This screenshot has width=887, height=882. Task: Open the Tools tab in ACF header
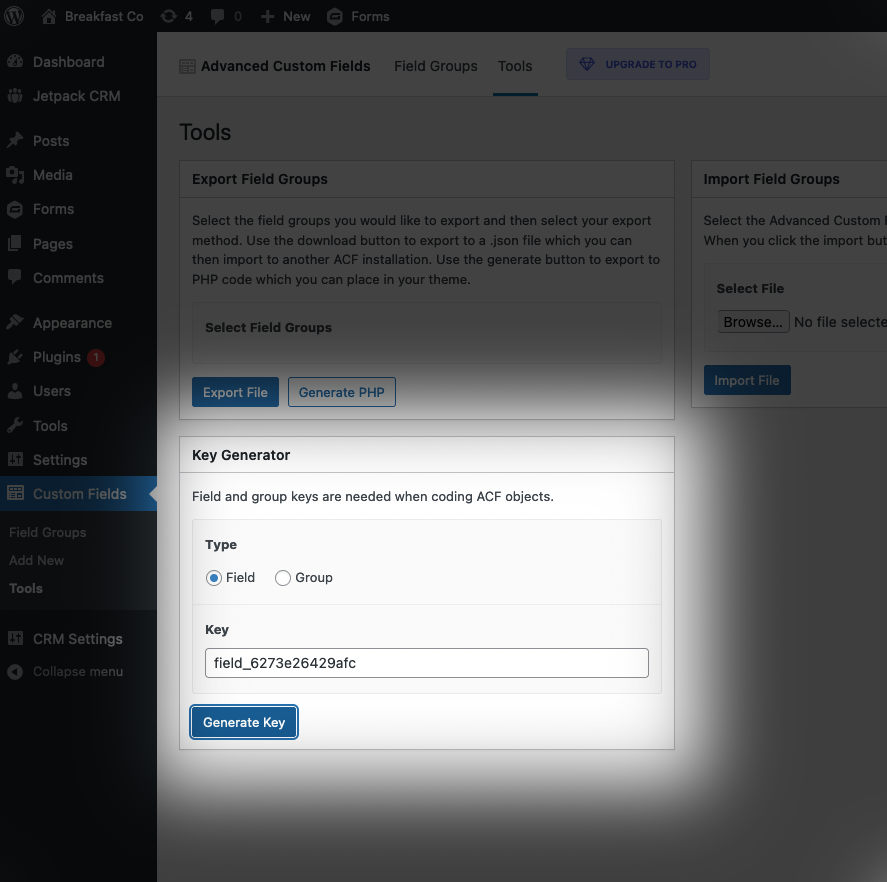click(x=515, y=66)
